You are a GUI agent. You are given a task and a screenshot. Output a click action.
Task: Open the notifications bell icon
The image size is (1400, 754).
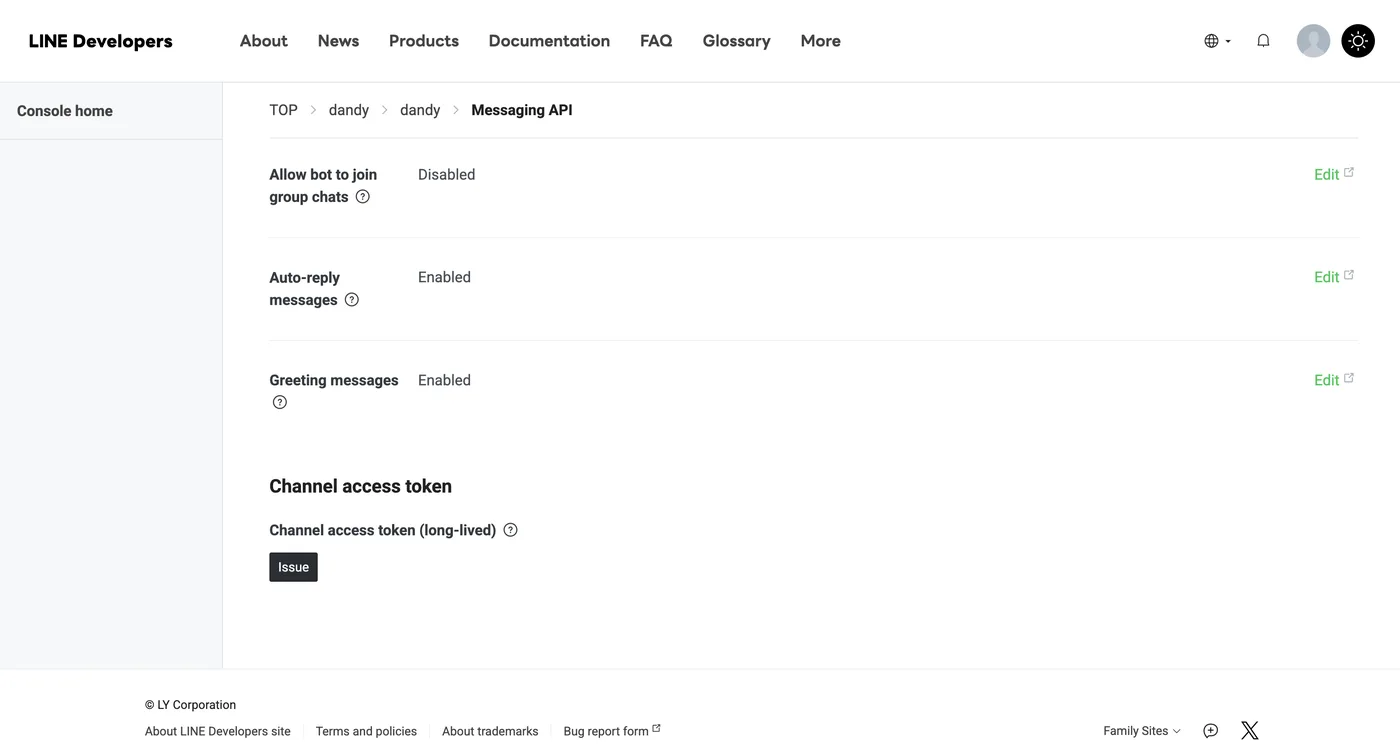(1263, 41)
